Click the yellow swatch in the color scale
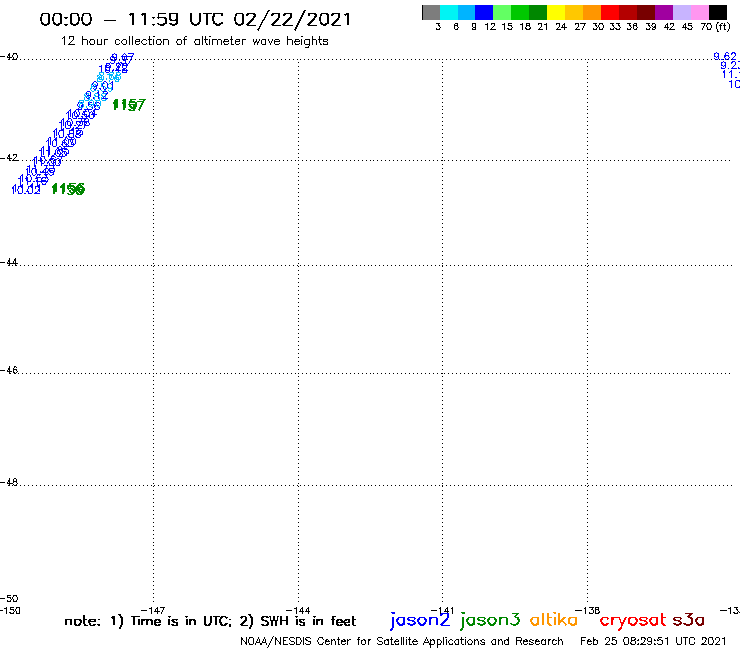Screen dimensions: 740x650 pyautogui.click(x=556, y=12)
